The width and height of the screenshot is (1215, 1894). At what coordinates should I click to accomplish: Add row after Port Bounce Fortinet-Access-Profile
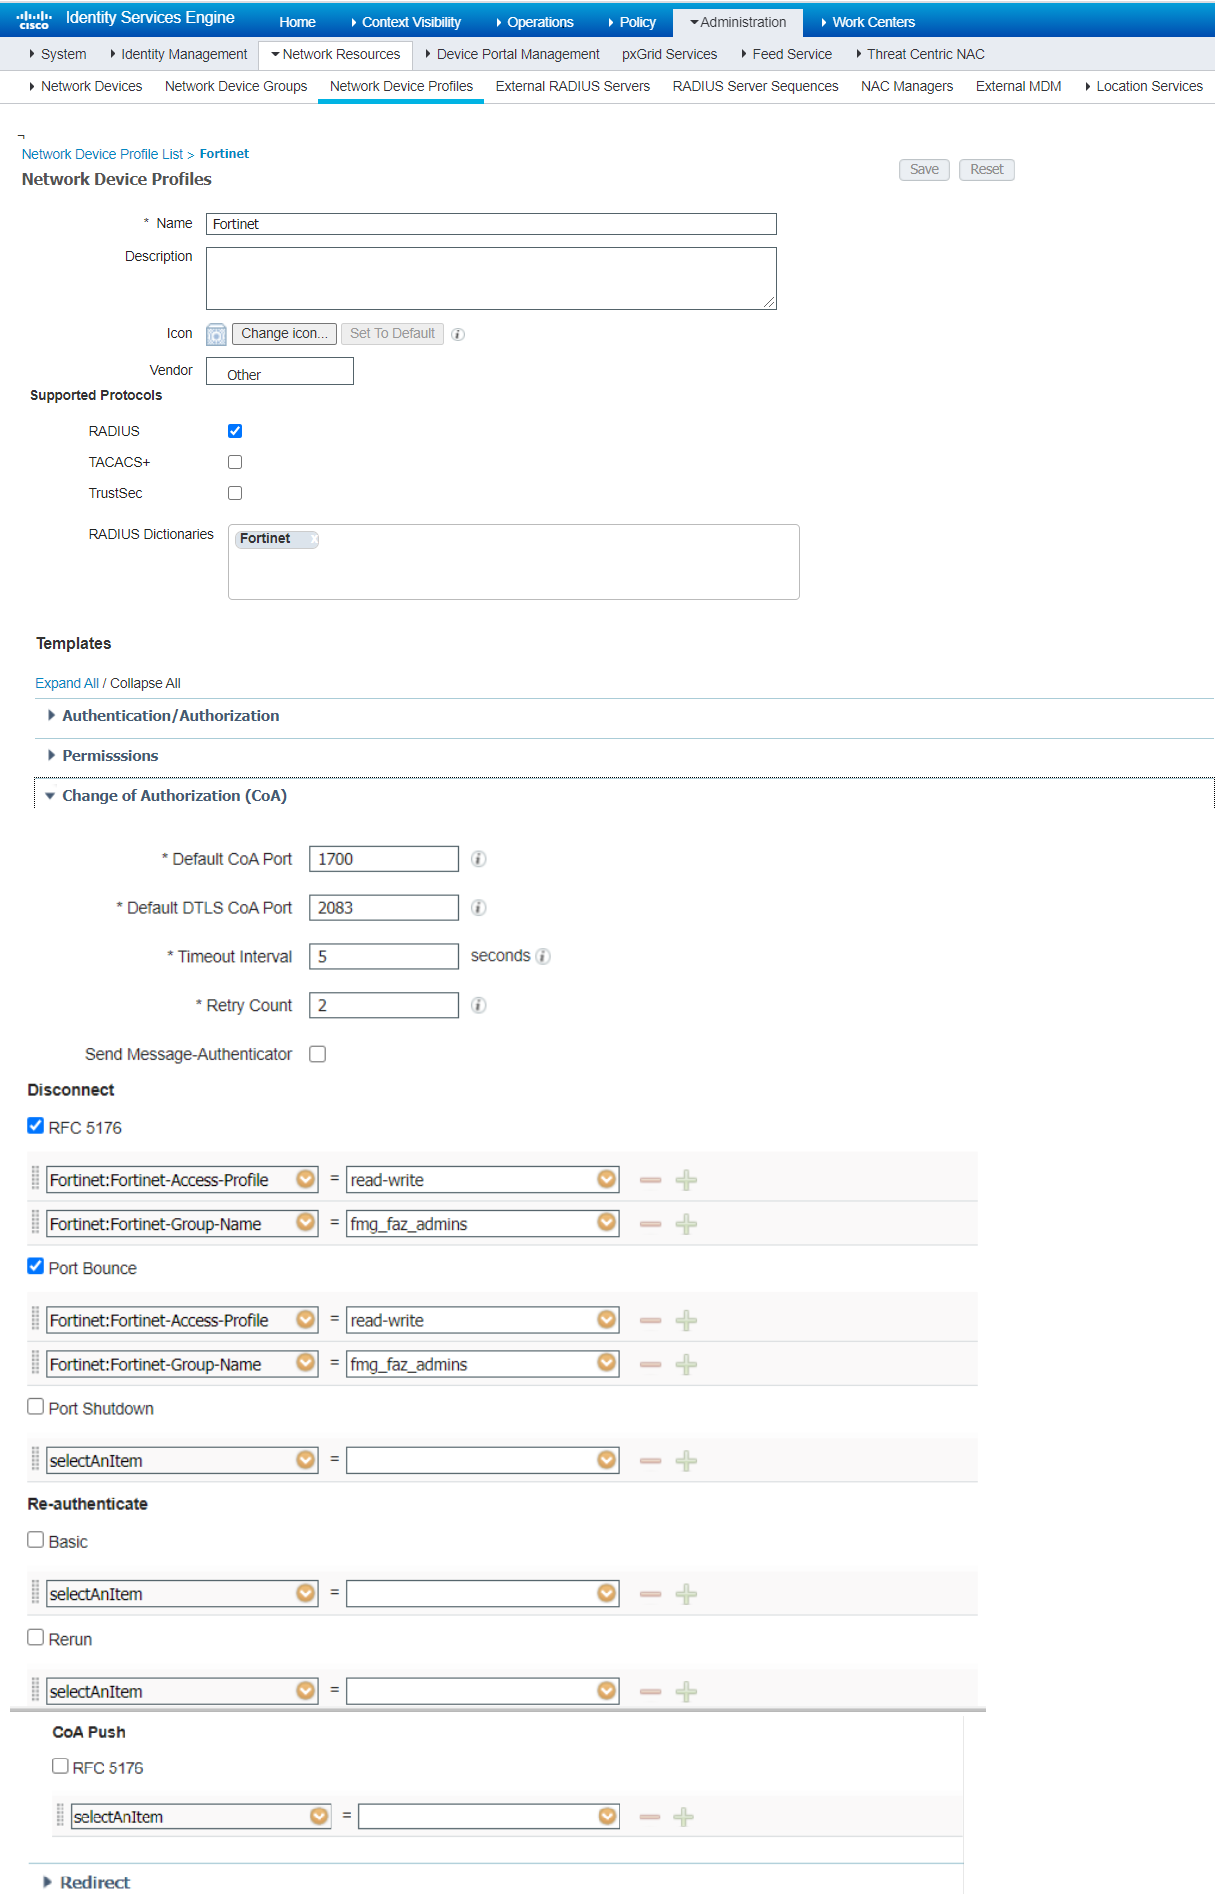pos(686,1321)
